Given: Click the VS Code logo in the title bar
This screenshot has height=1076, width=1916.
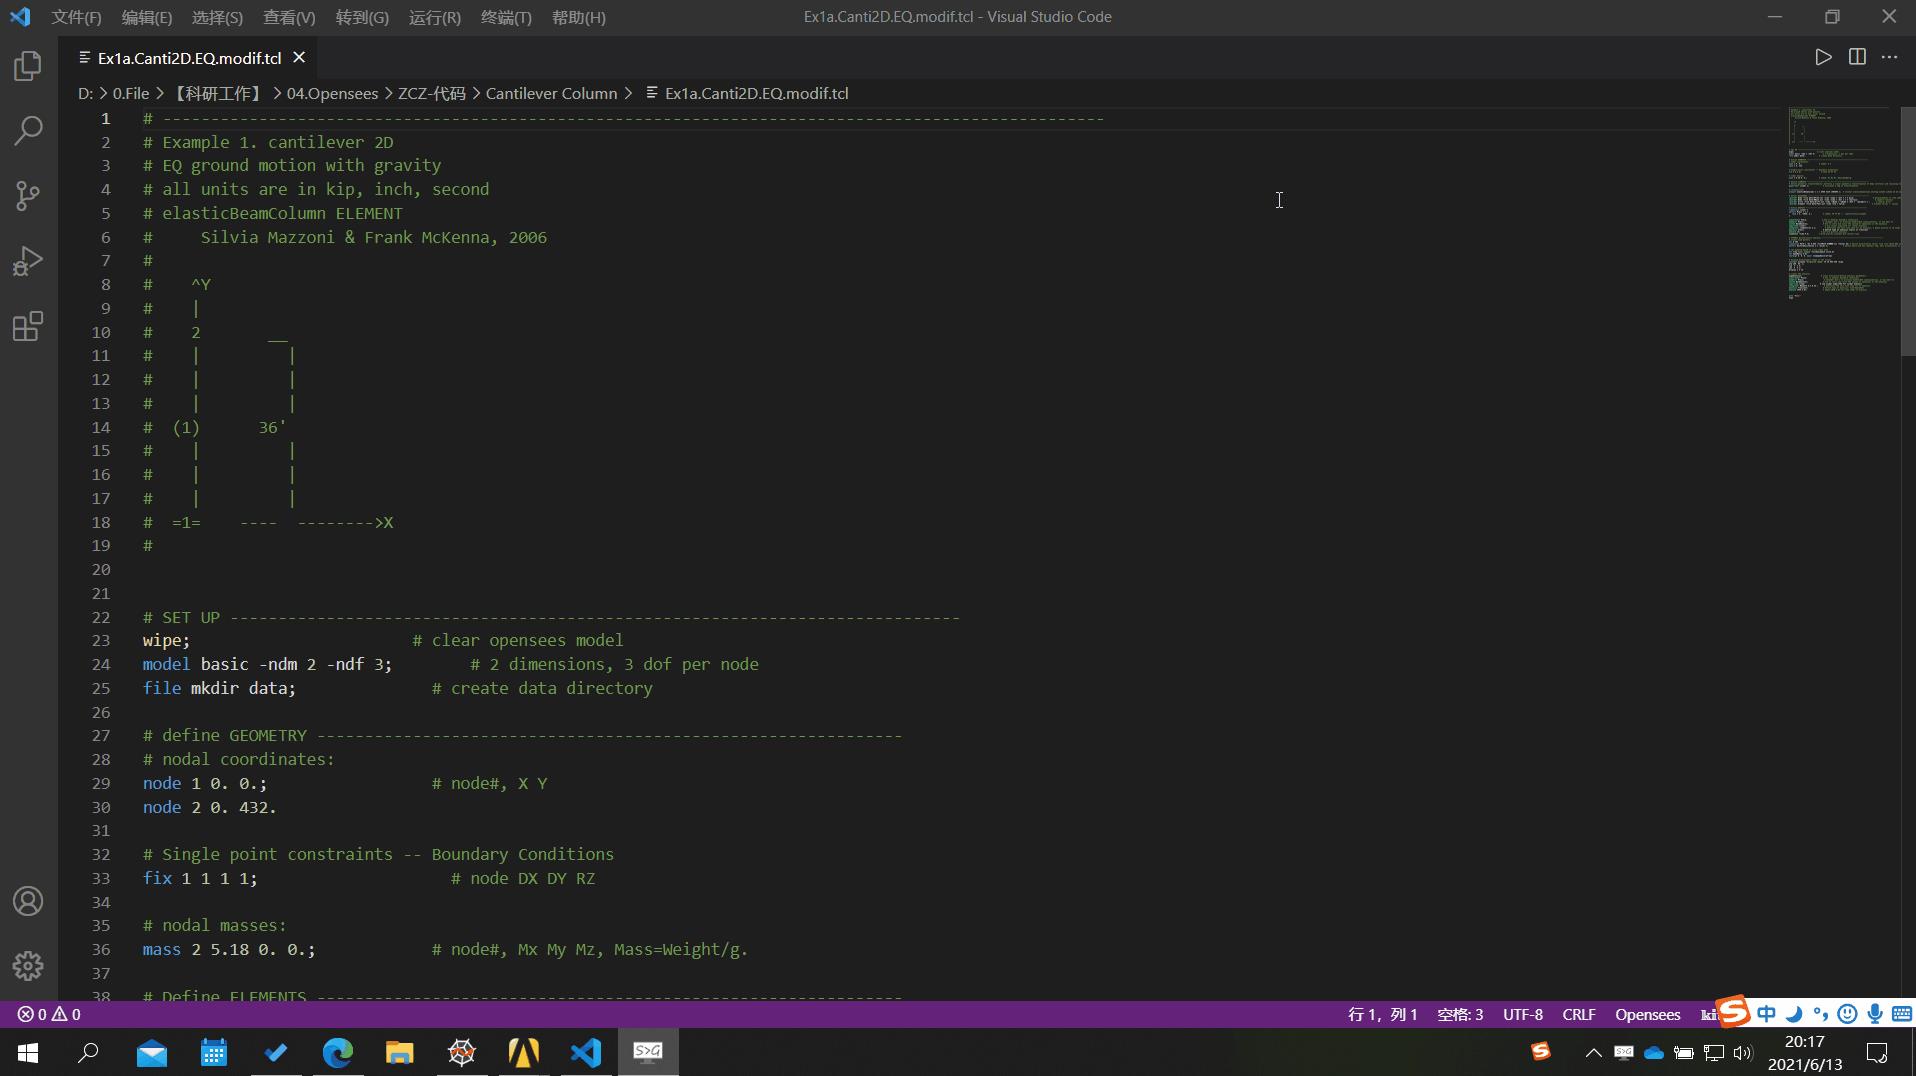Looking at the screenshot, I should coord(20,17).
